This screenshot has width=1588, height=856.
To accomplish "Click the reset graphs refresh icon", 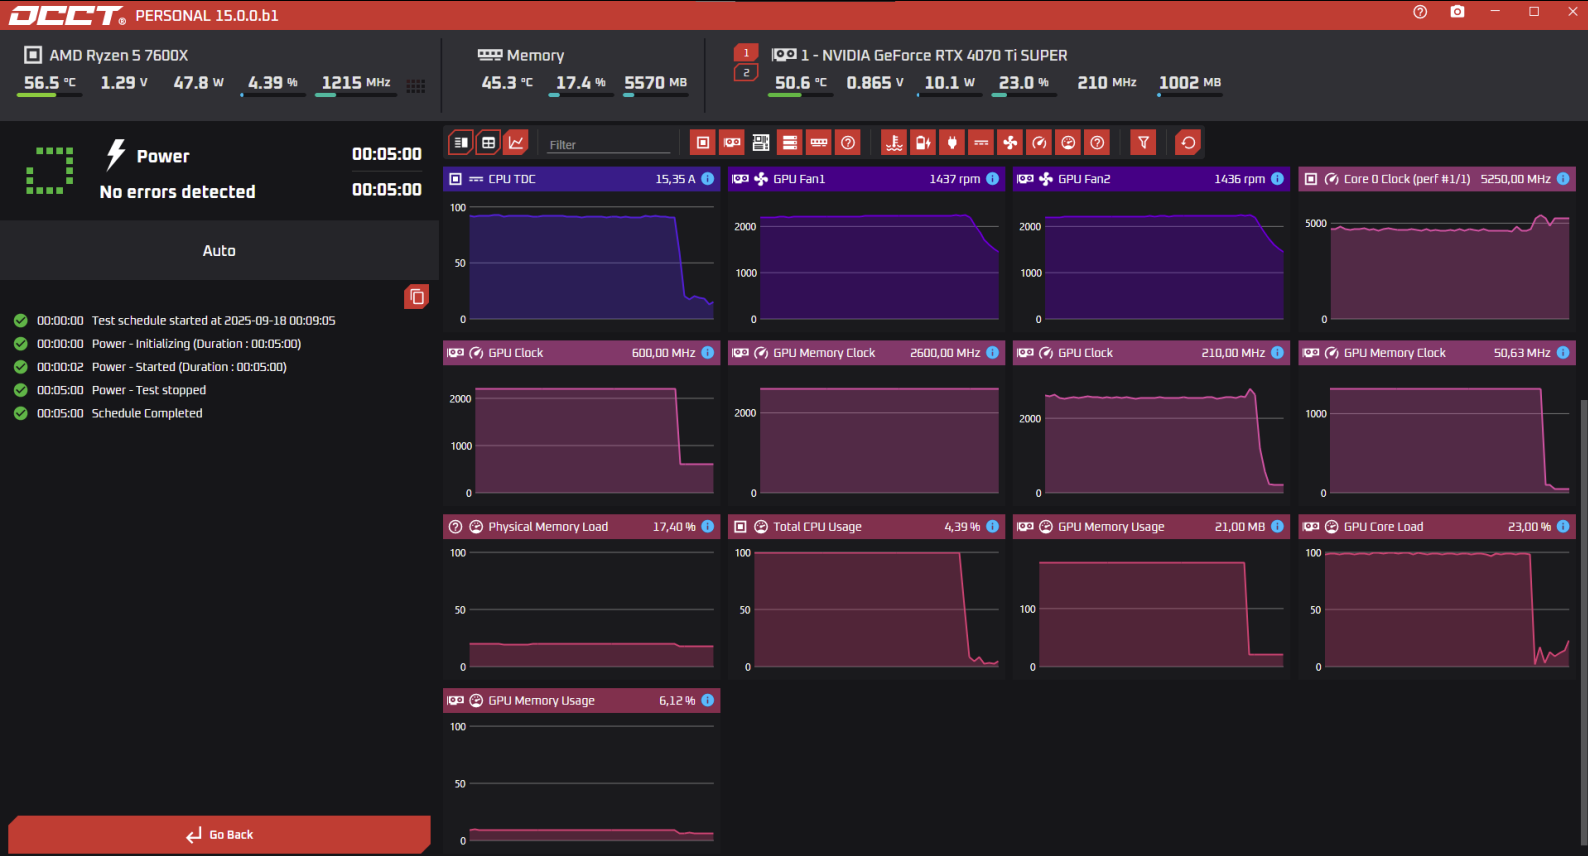I will (1188, 143).
